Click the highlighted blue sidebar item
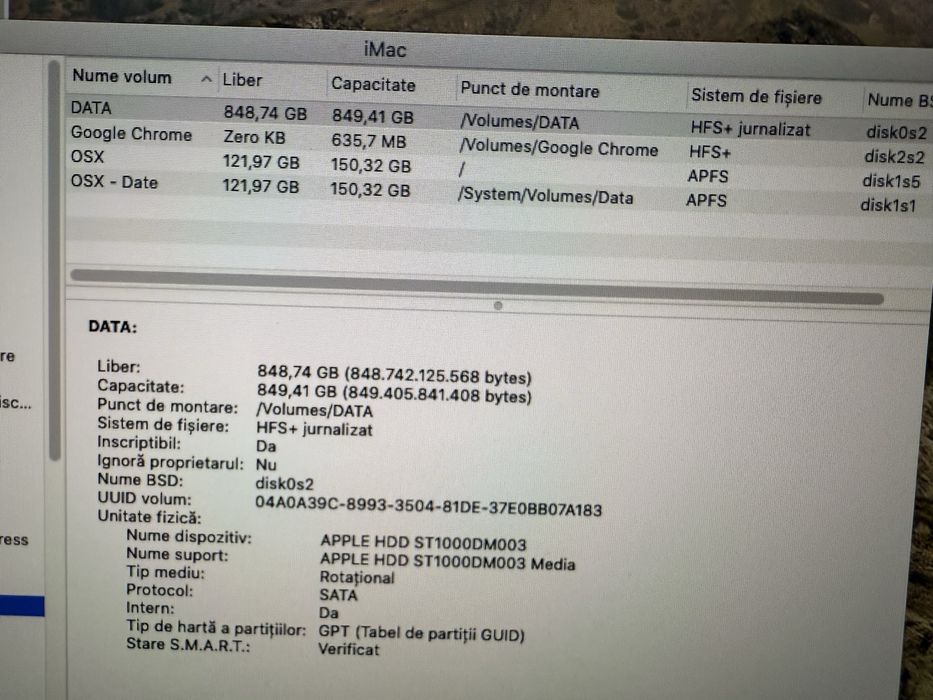Viewport: 933px width, 700px height. click(x=22, y=606)
